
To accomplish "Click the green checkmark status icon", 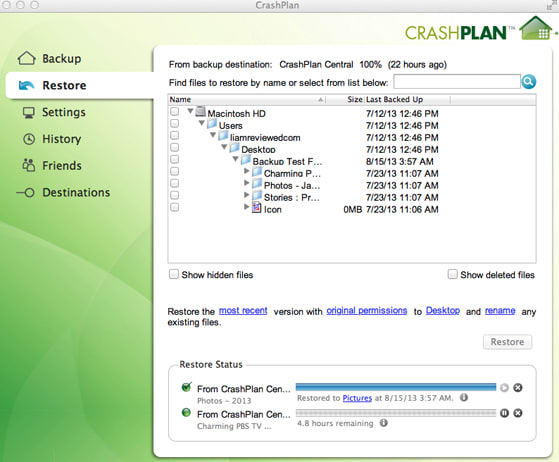I will pos(186,386).
